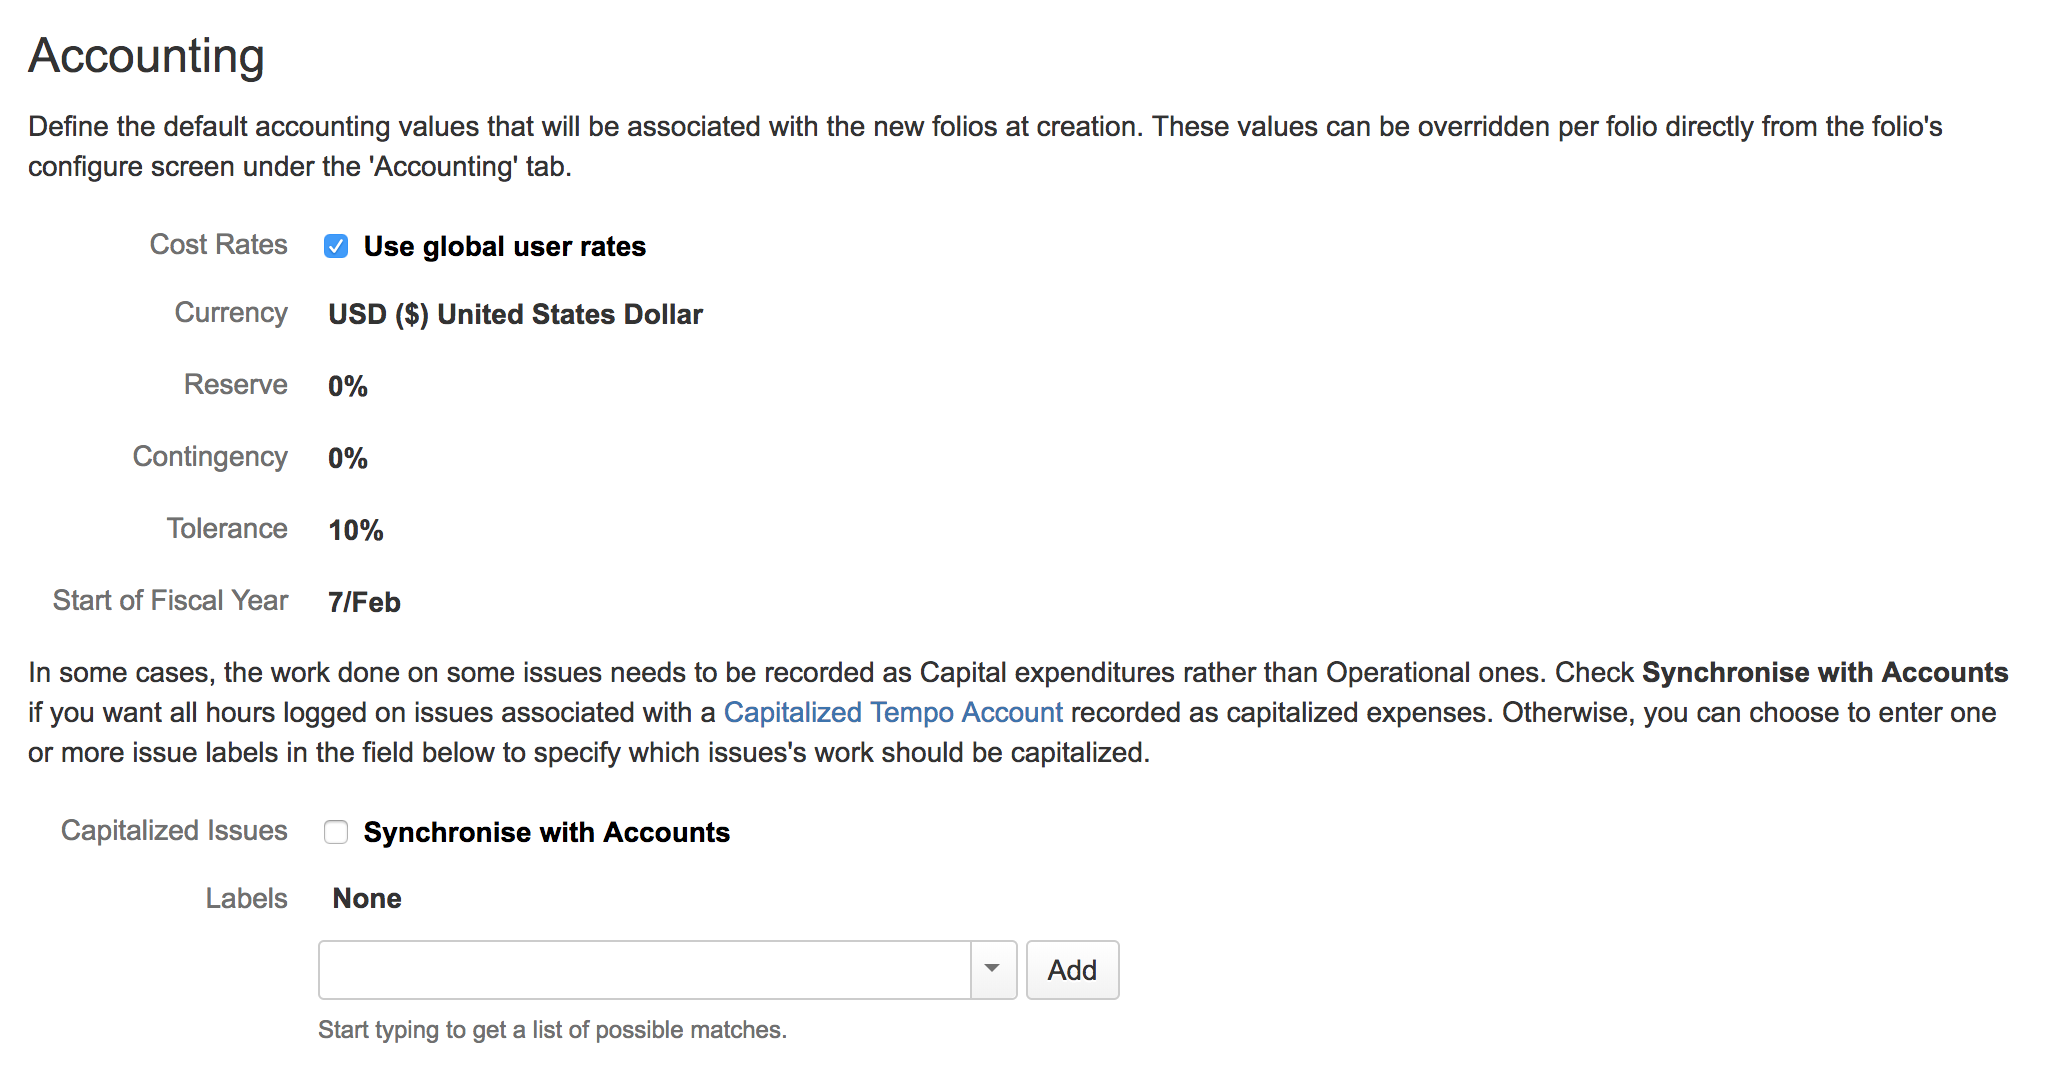Click the Tolerance field label
The height and width of the screenshot is (1068, 2052).
(x=227, y=528)
